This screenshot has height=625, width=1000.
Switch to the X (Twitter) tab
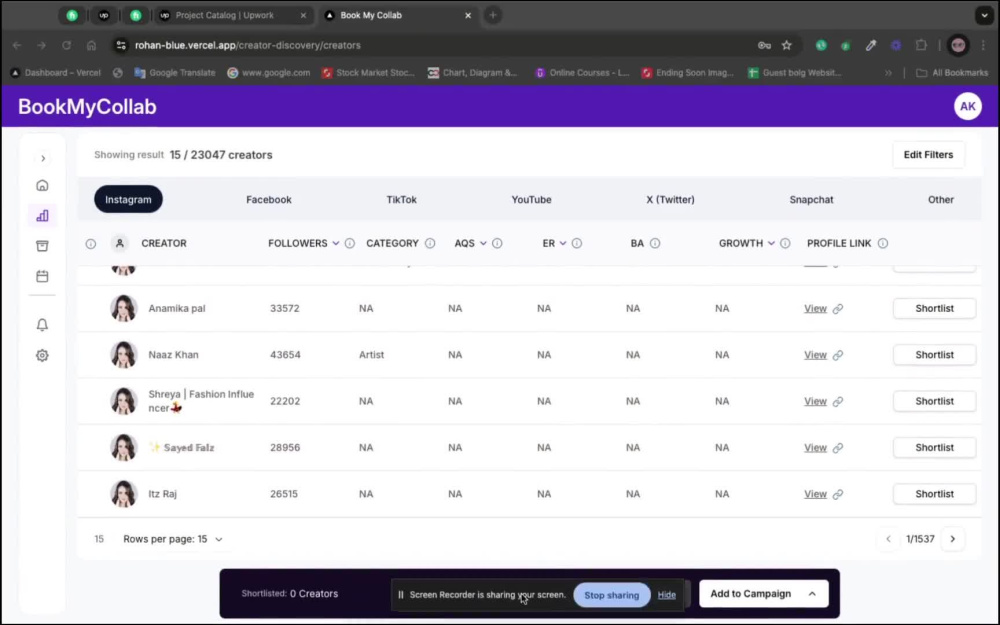click(670, 200)
